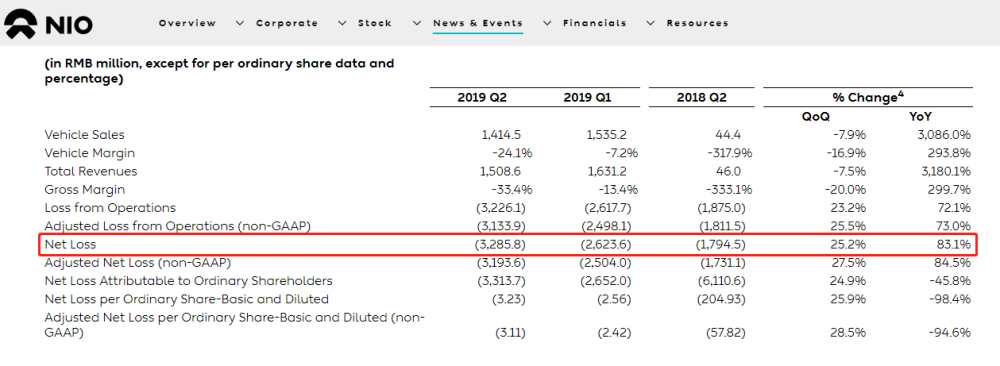This screenshot has width=1000, height=366.
Task: Click the YoY column subheader
Action: (x=922, y=117)
